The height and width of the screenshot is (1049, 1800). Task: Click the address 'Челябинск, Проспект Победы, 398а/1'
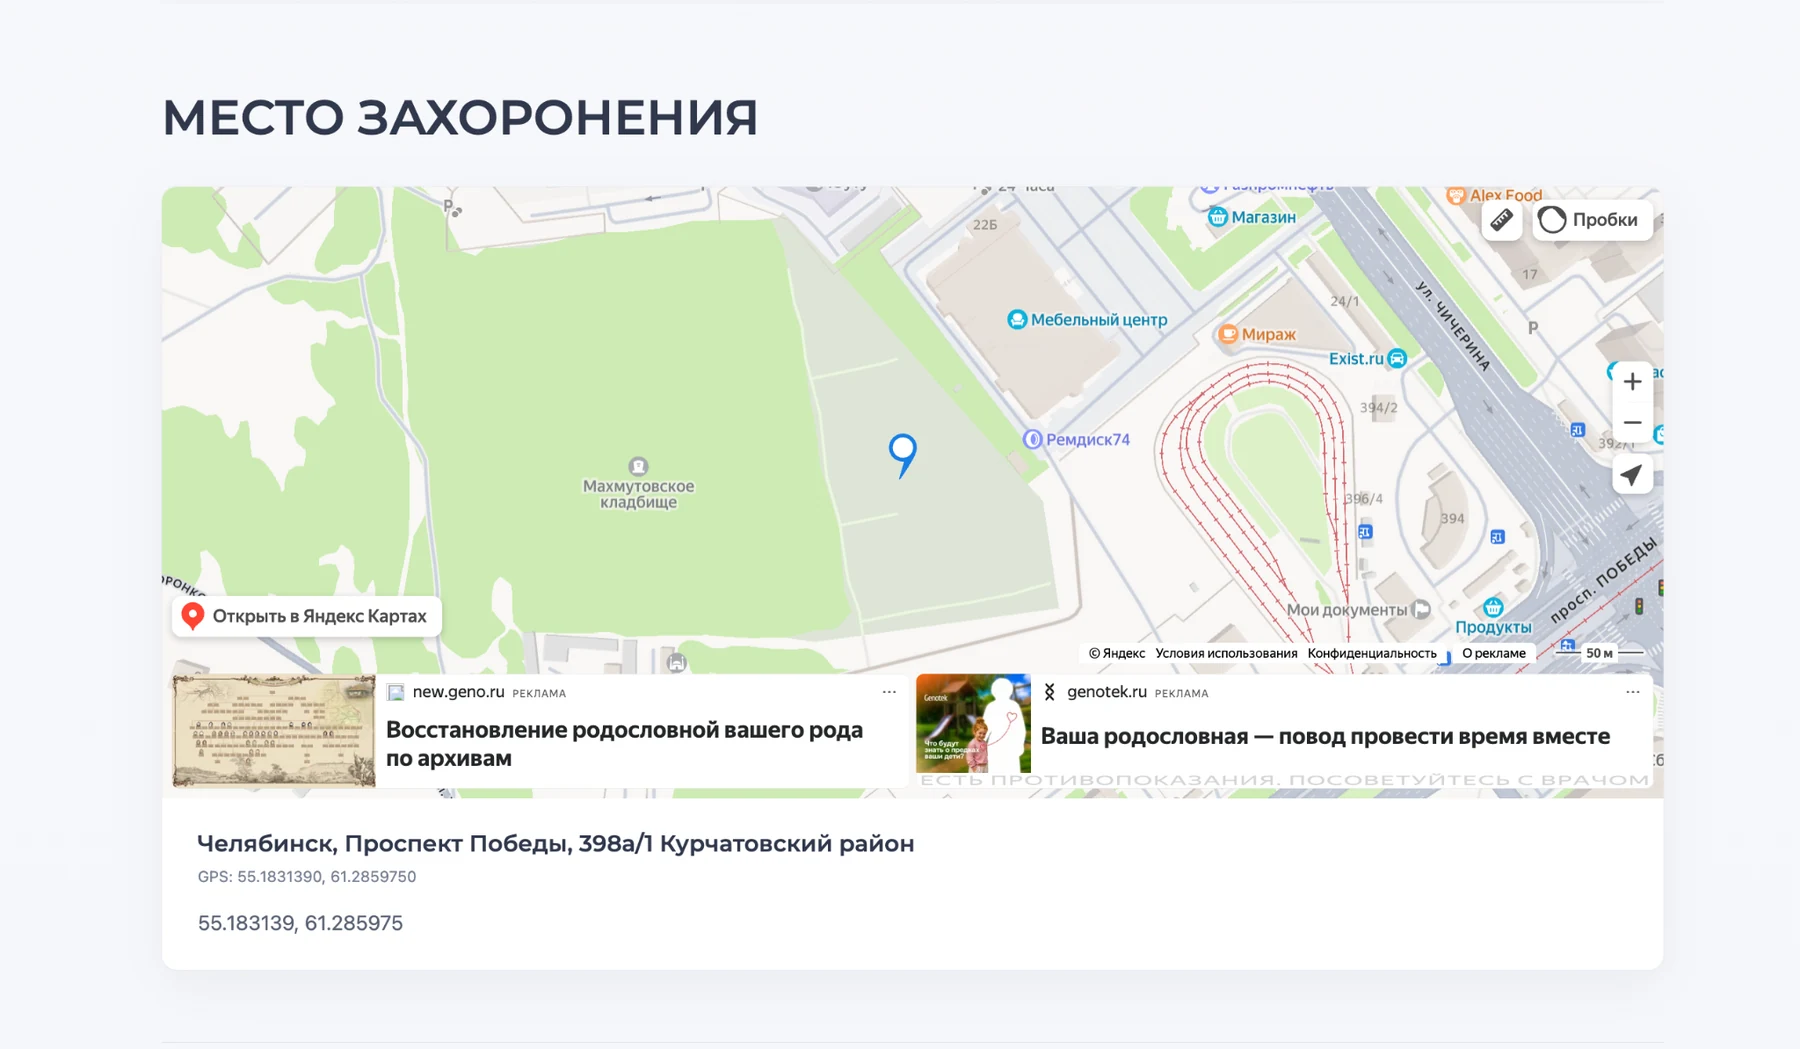425,843
